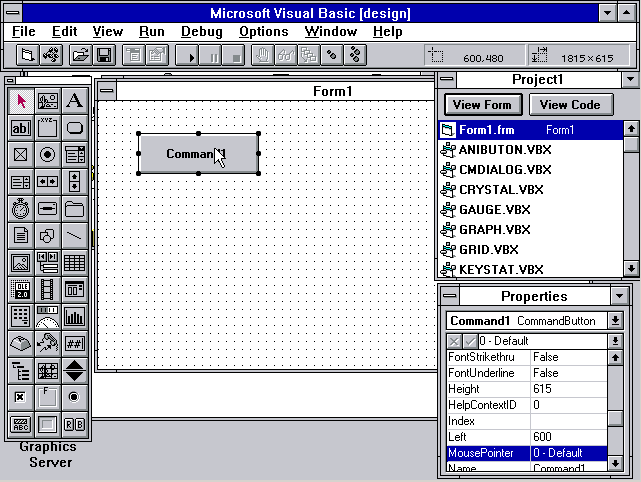Open the Window menu
The height and width of the screenshot is (482, 641).
pos(331,31)
